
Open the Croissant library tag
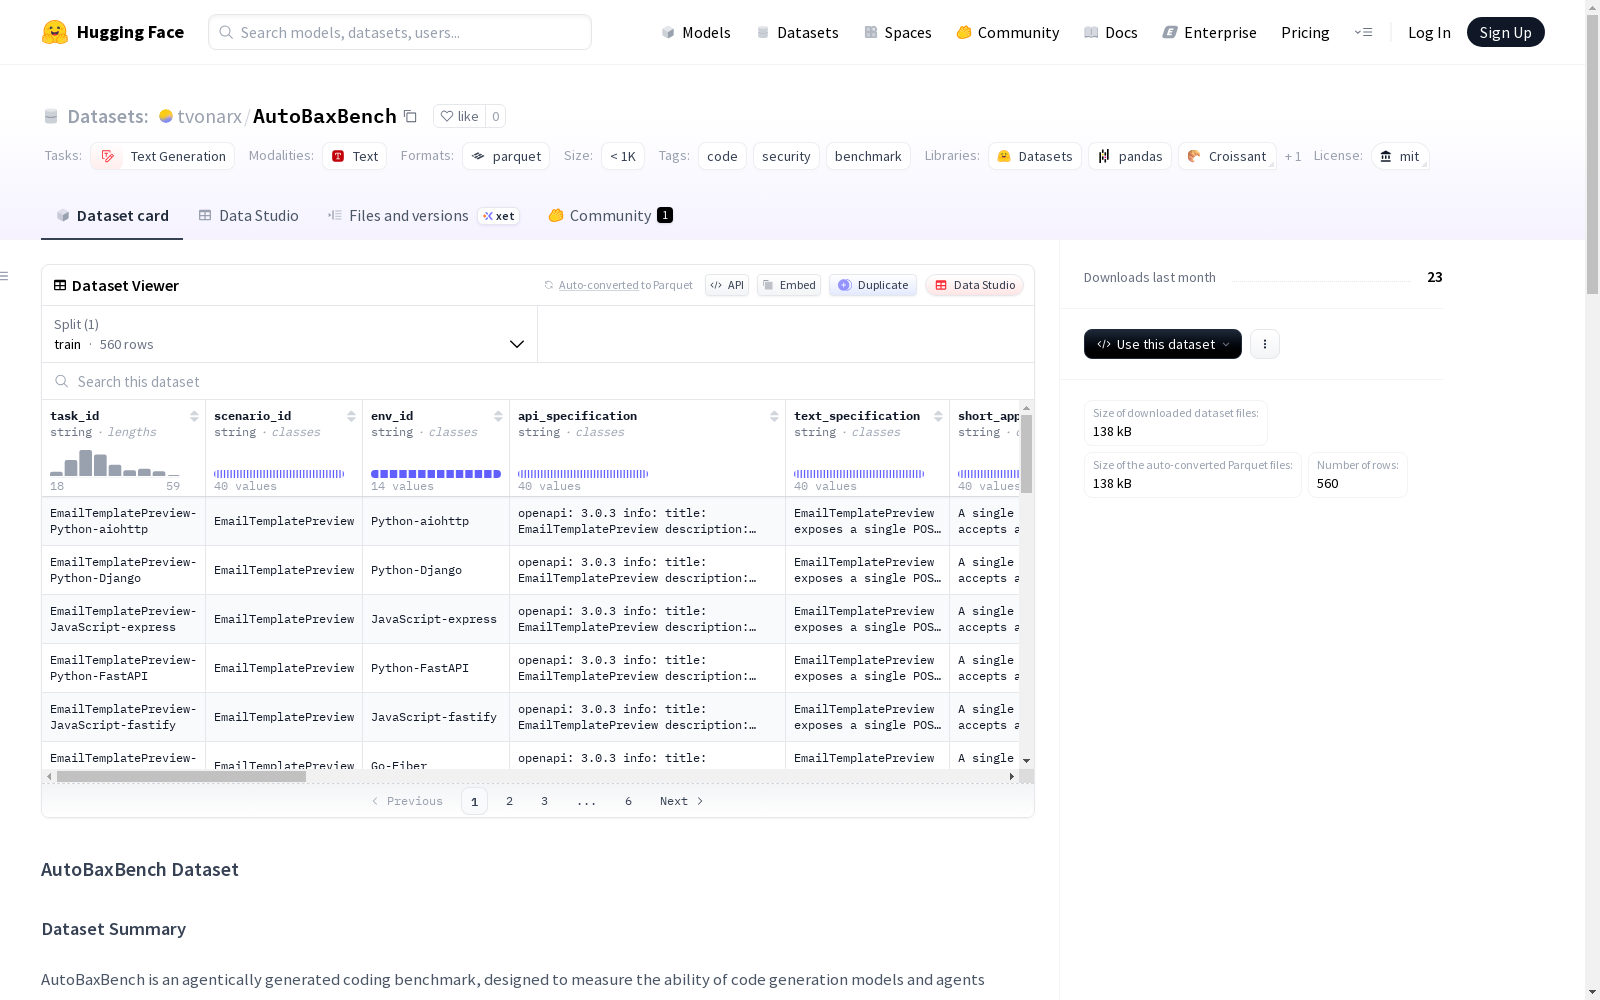click(x=1227, y=156)
